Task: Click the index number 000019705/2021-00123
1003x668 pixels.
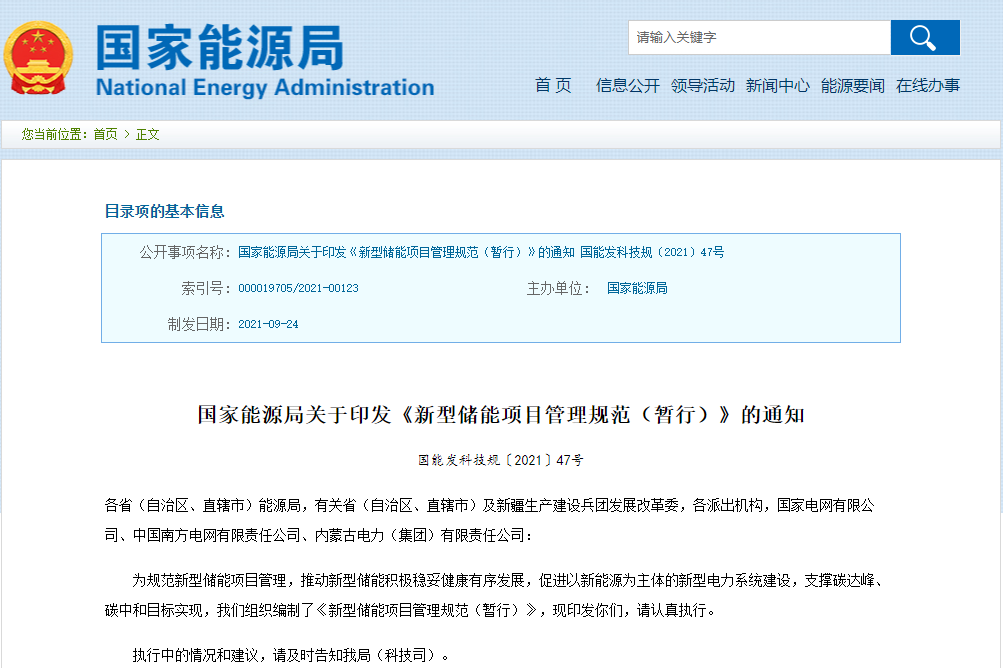Action: pyautogui.click(x=298, y=288)
